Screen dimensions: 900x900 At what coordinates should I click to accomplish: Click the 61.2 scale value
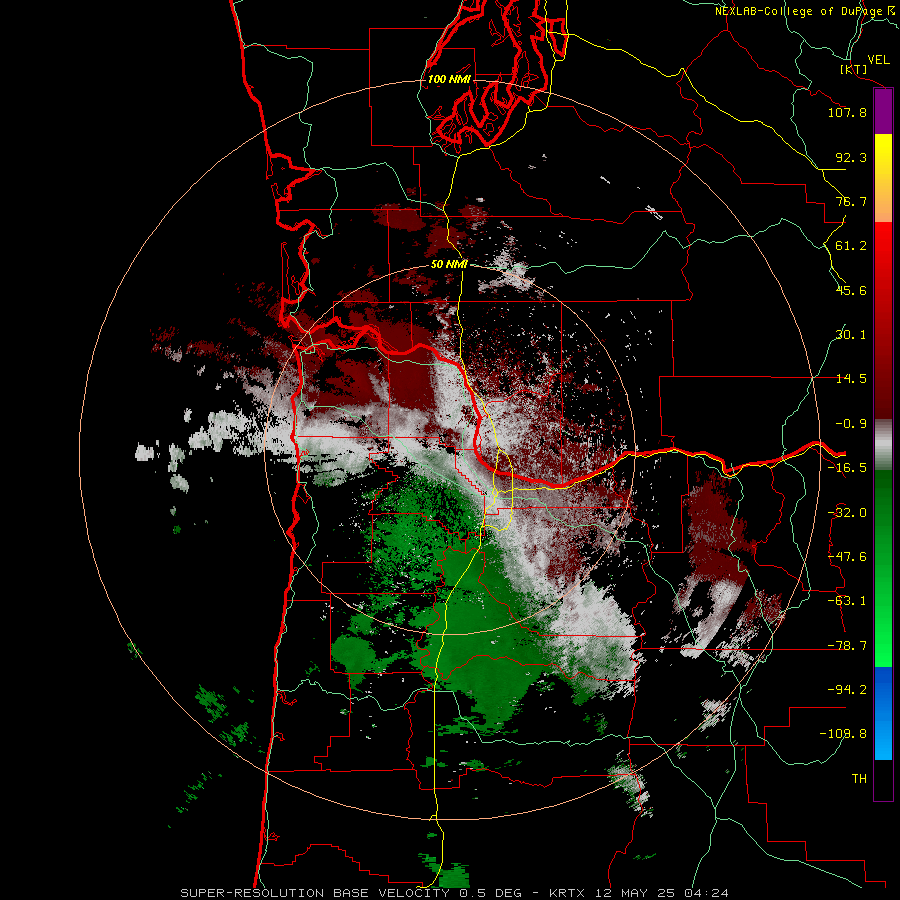point(851,246)
